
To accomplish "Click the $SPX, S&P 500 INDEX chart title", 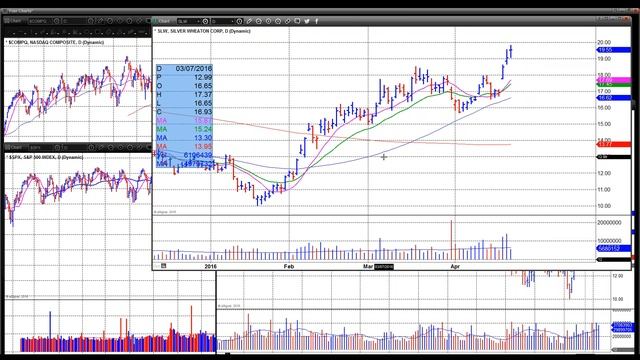I will 46,157.
